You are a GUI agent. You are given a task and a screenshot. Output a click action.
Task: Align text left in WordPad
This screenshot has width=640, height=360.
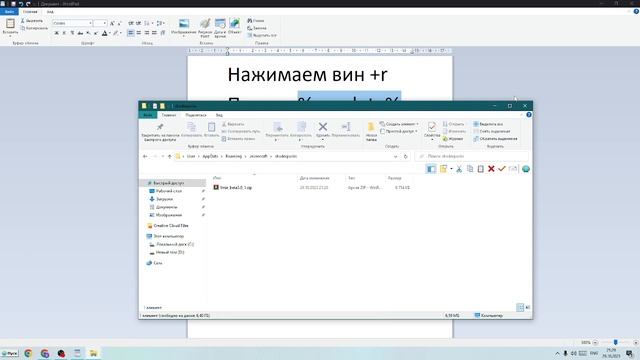(131, 33)
